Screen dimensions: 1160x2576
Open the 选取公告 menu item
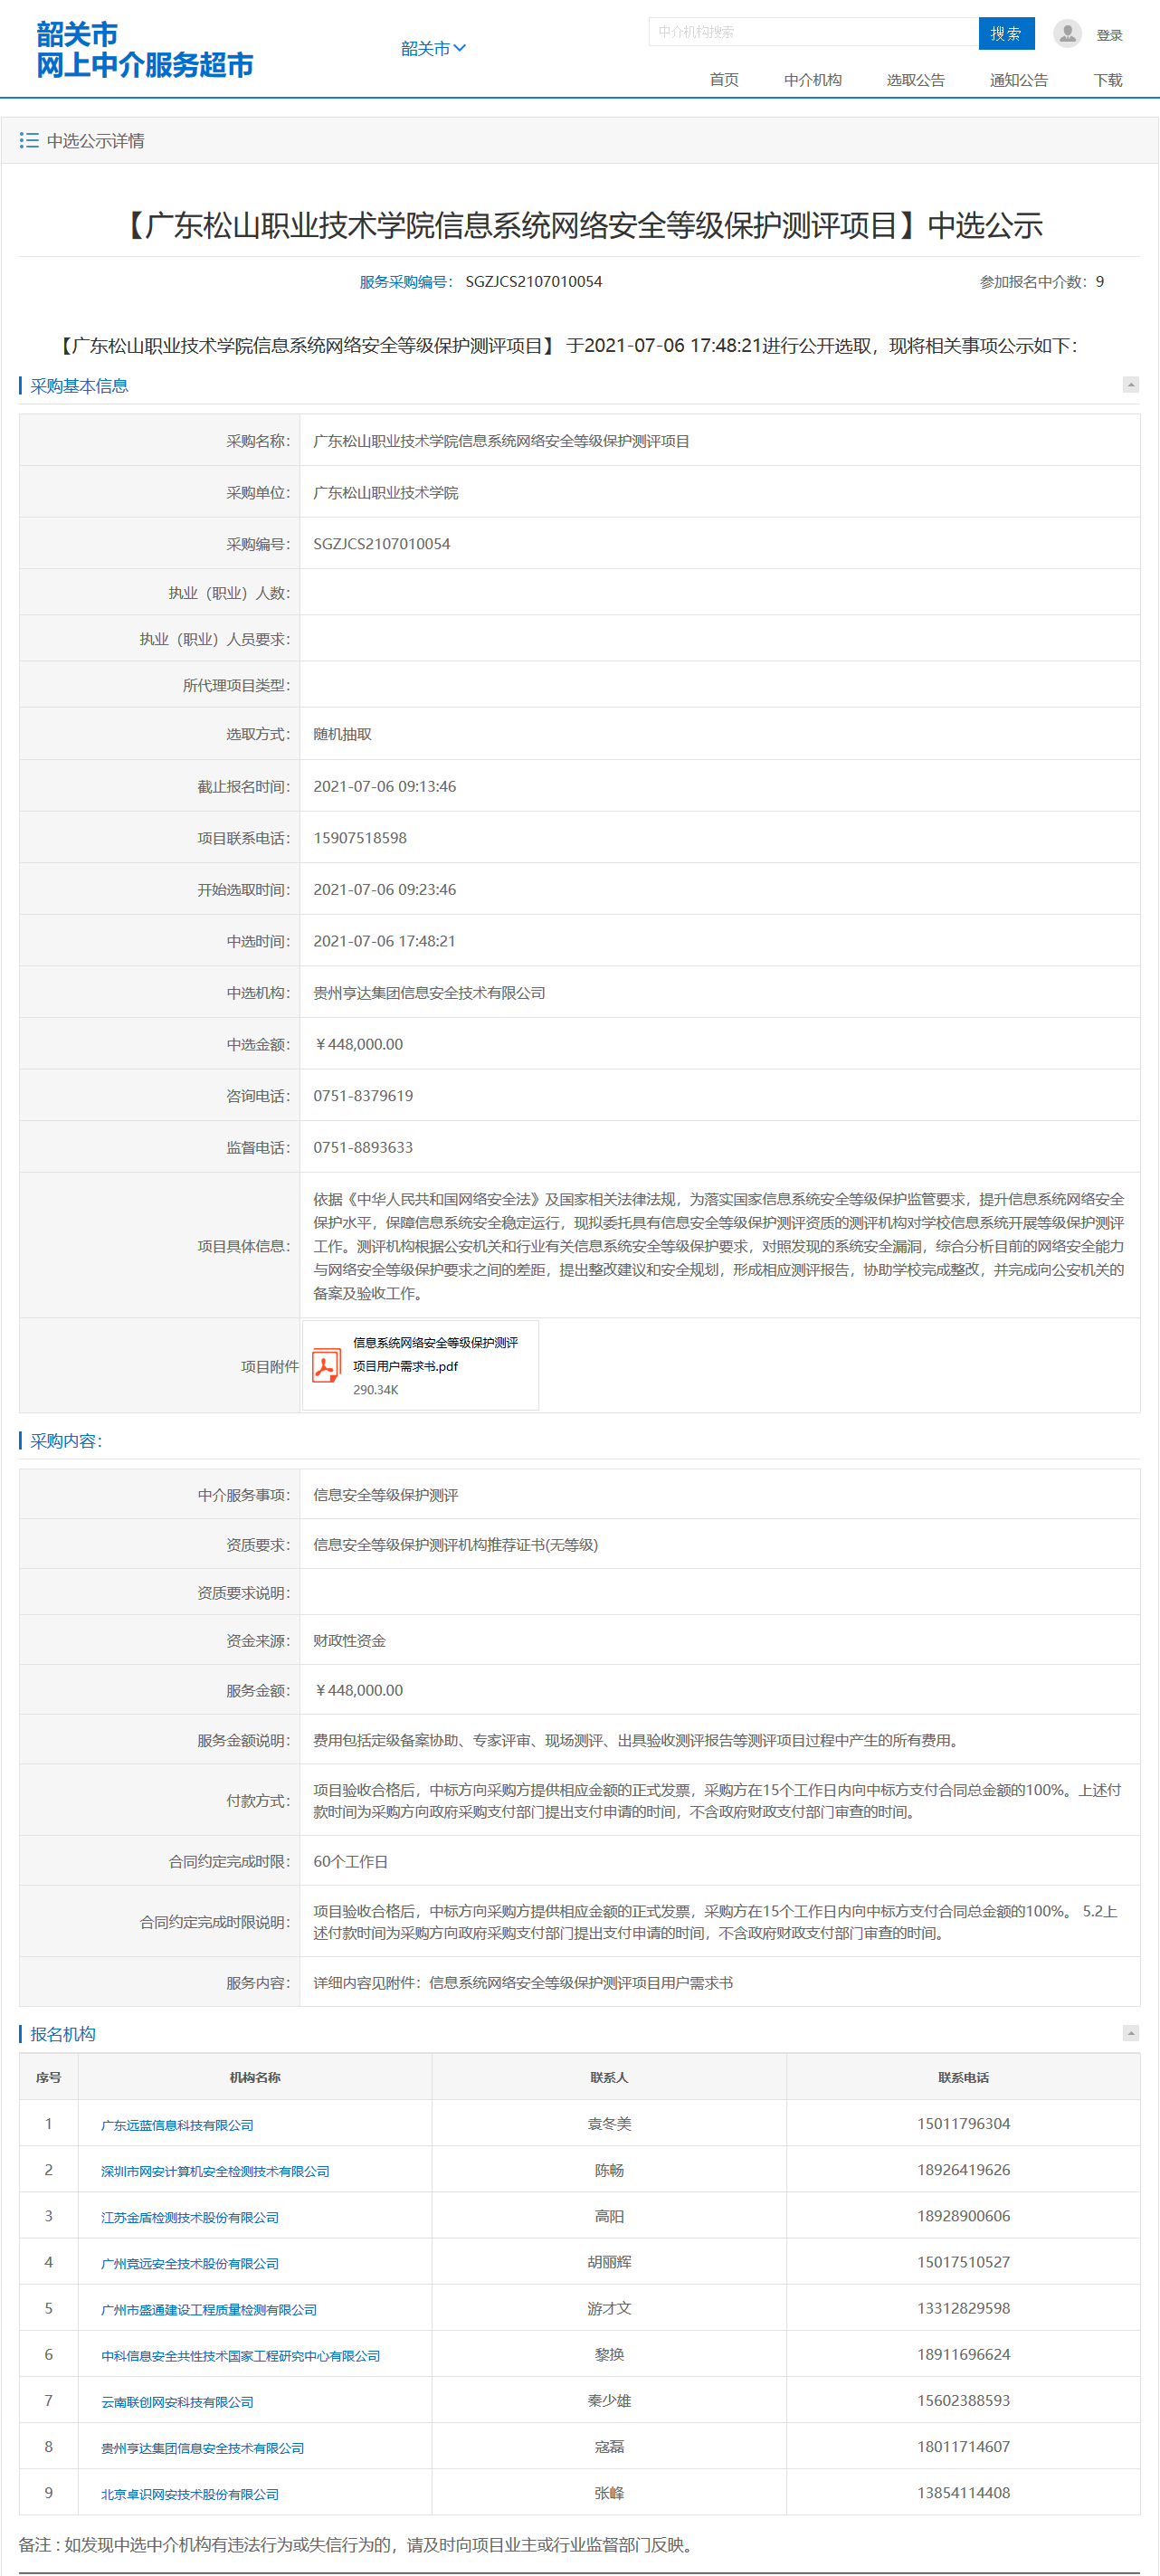[915, 80]
